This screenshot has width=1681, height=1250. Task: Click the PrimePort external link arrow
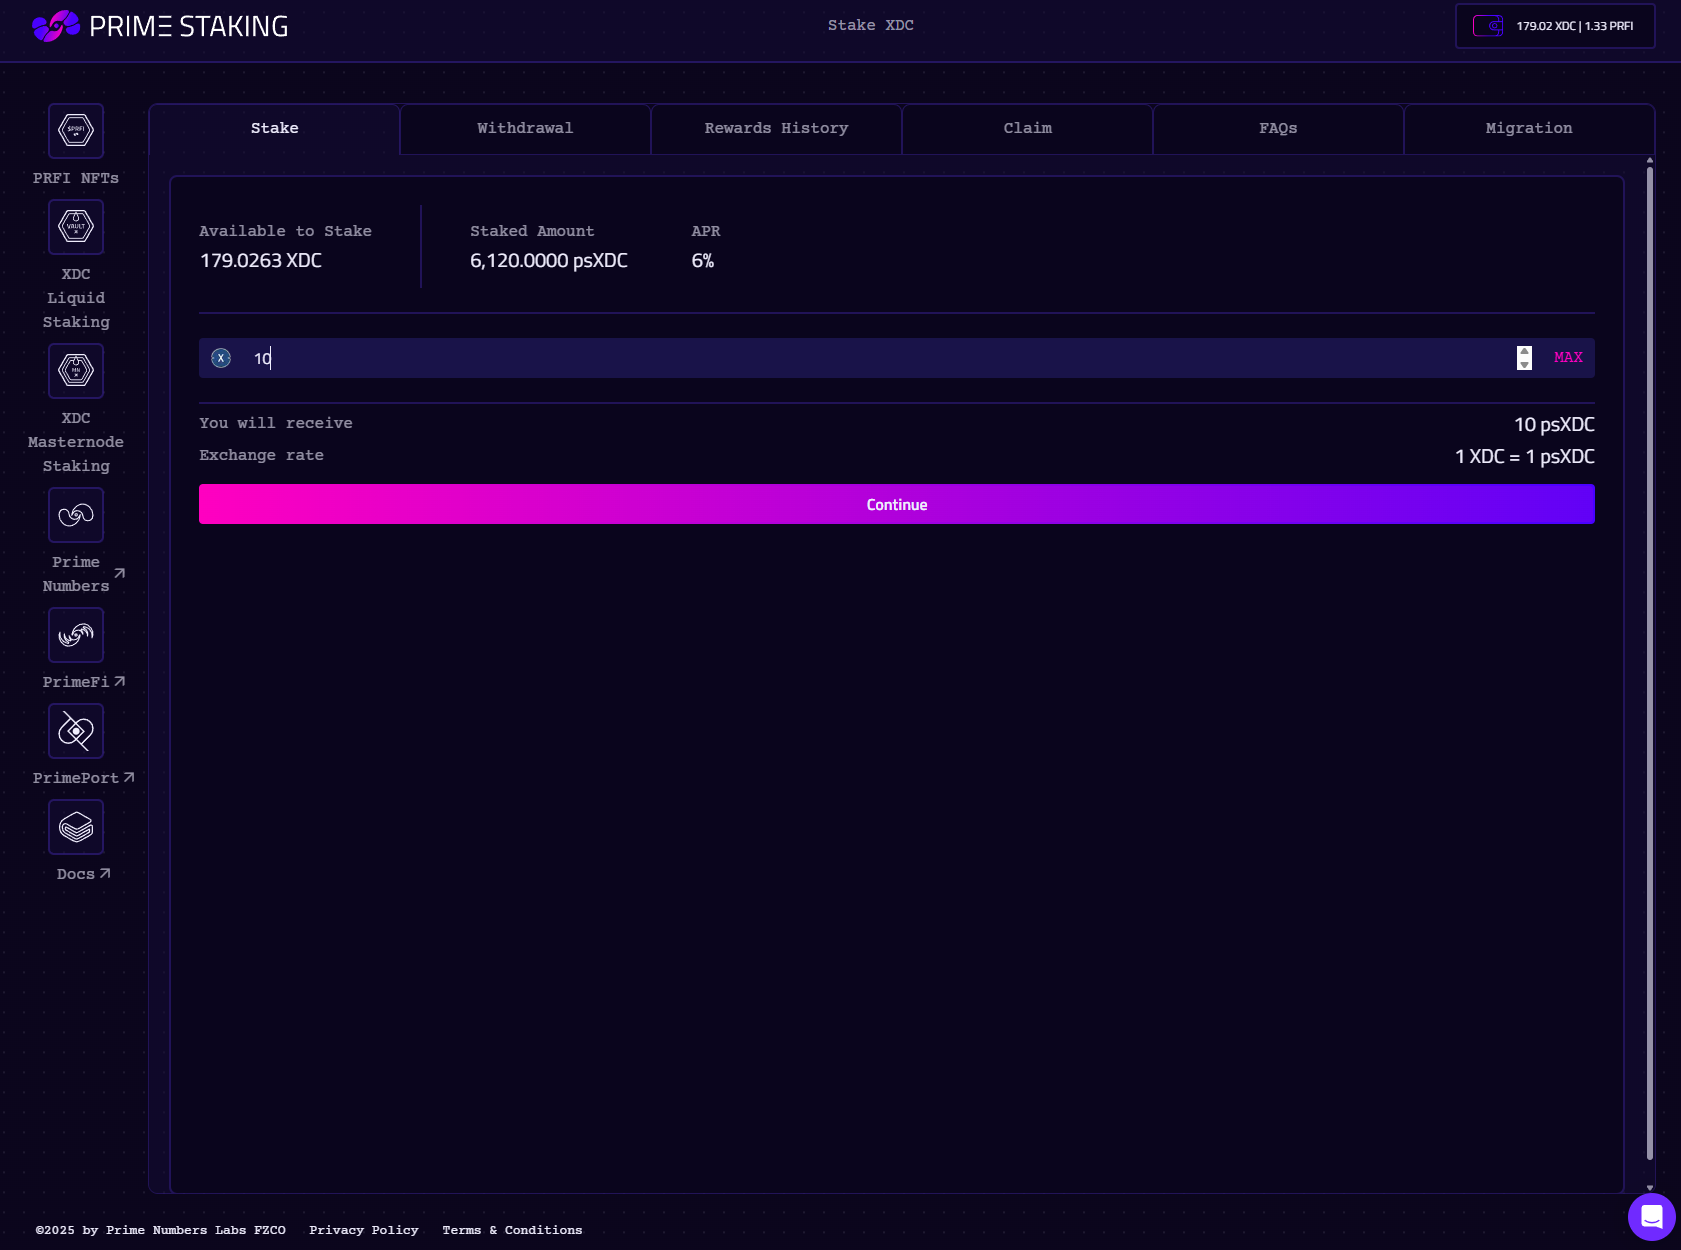(x=129, y=777)
